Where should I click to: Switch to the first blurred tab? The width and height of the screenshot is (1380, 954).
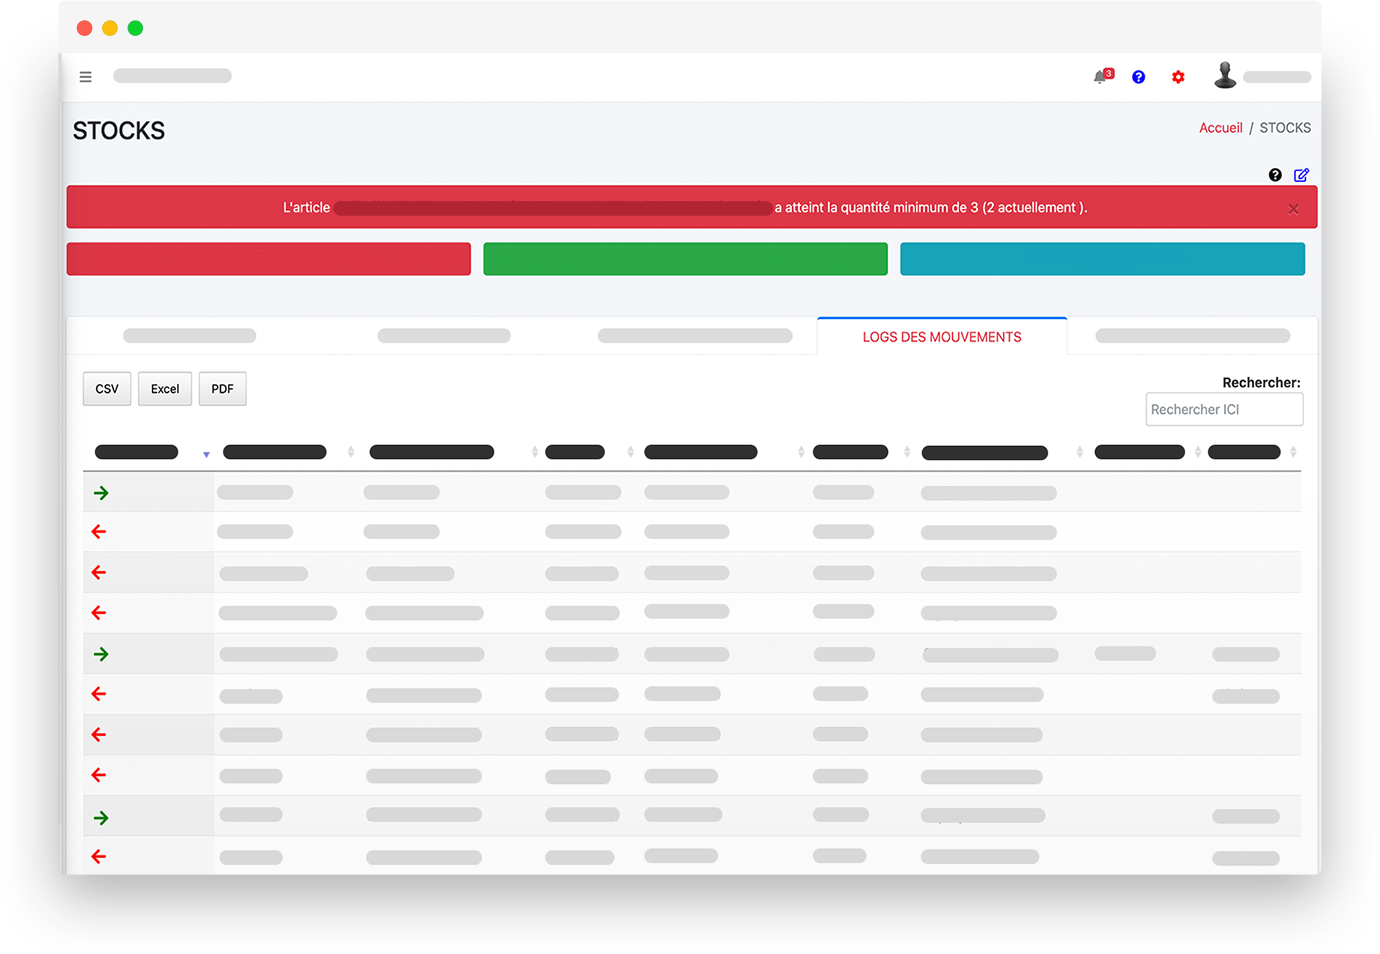tap(190, 336)
